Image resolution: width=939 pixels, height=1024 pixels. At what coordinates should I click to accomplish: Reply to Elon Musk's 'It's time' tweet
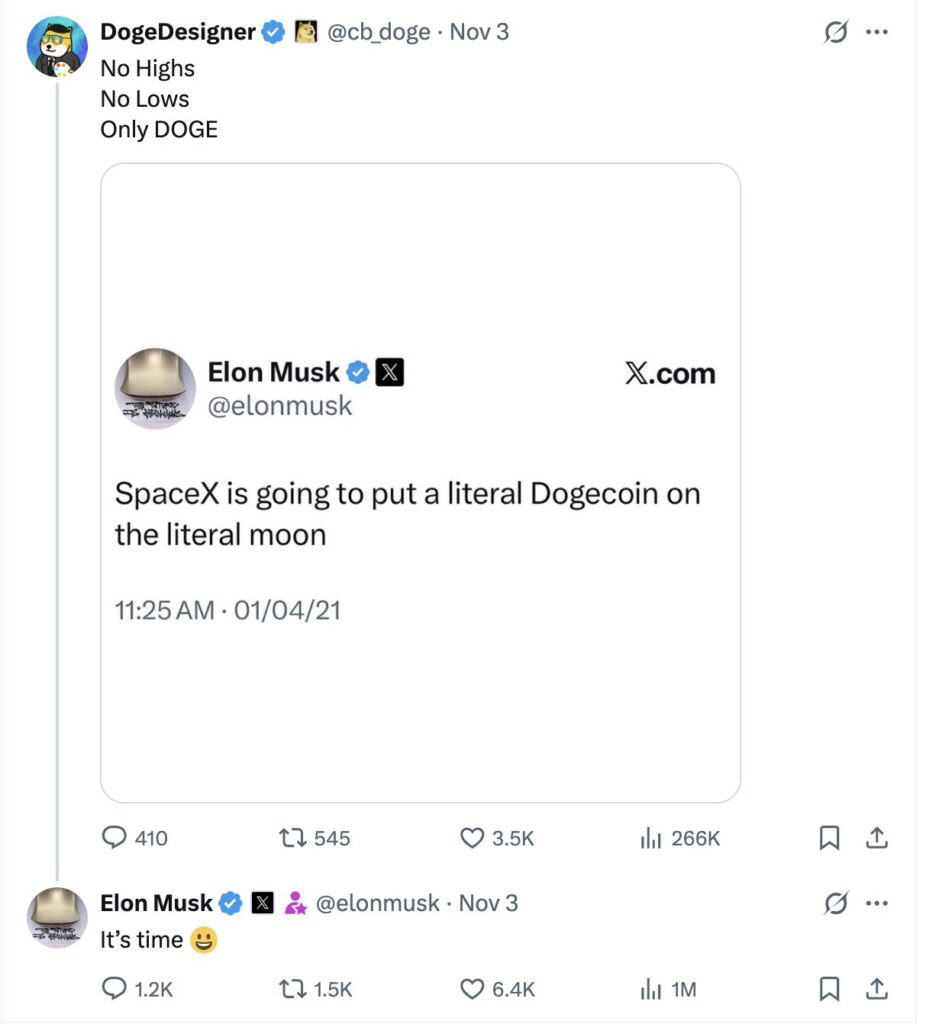(x=114, y=989)
